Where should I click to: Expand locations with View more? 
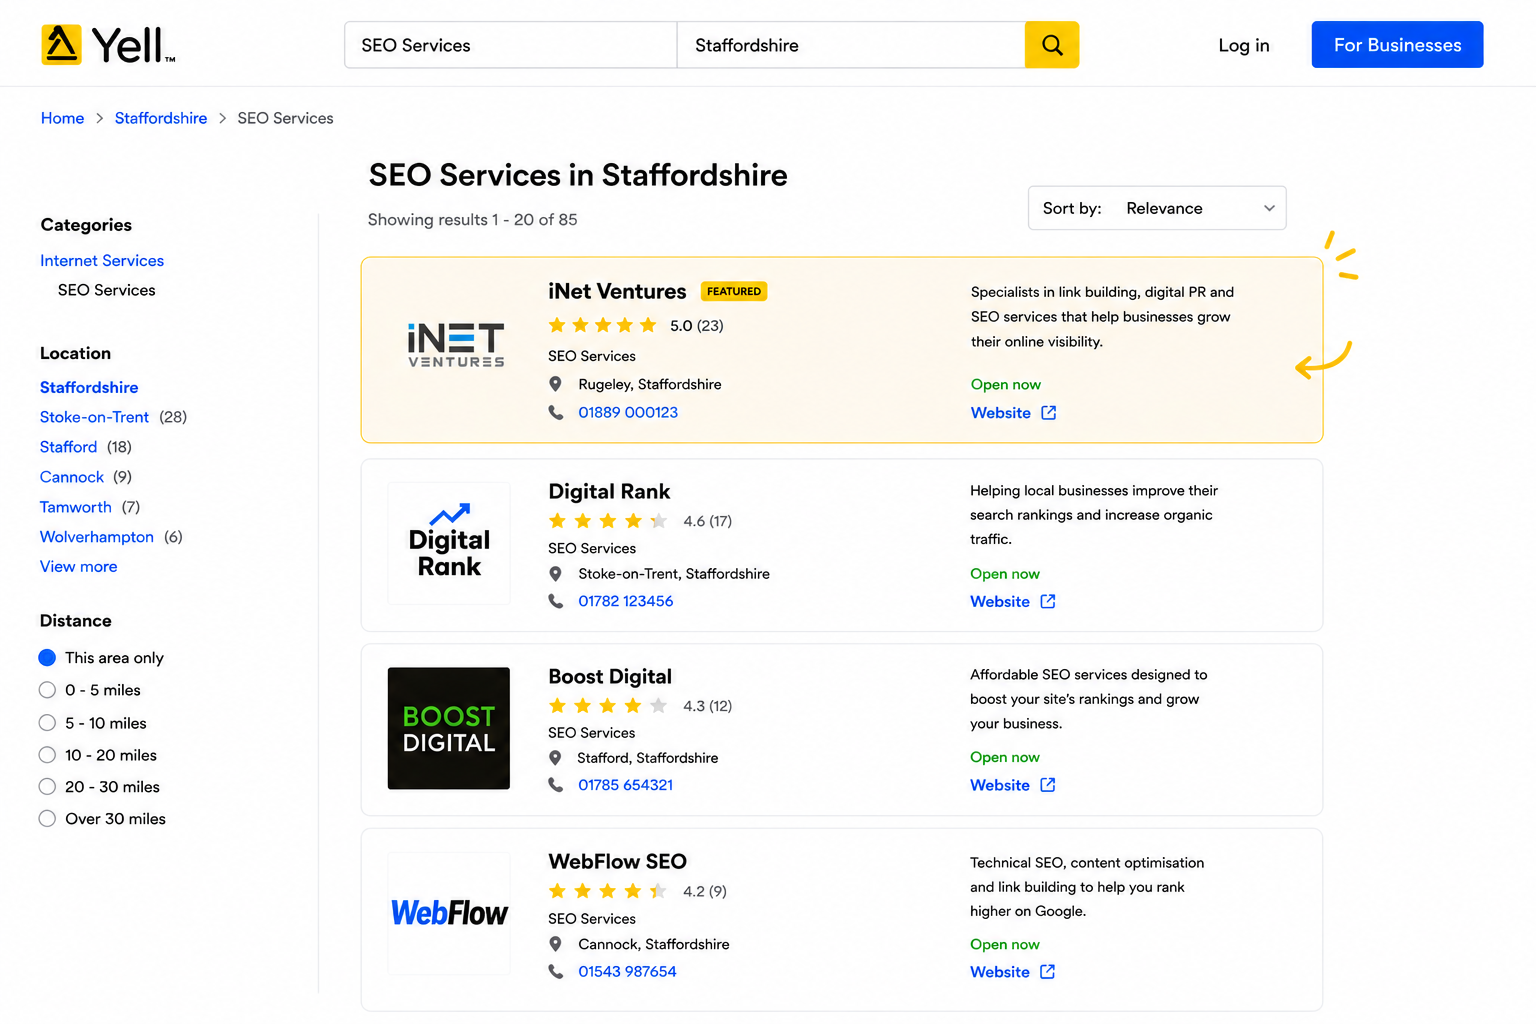[78, 566]
